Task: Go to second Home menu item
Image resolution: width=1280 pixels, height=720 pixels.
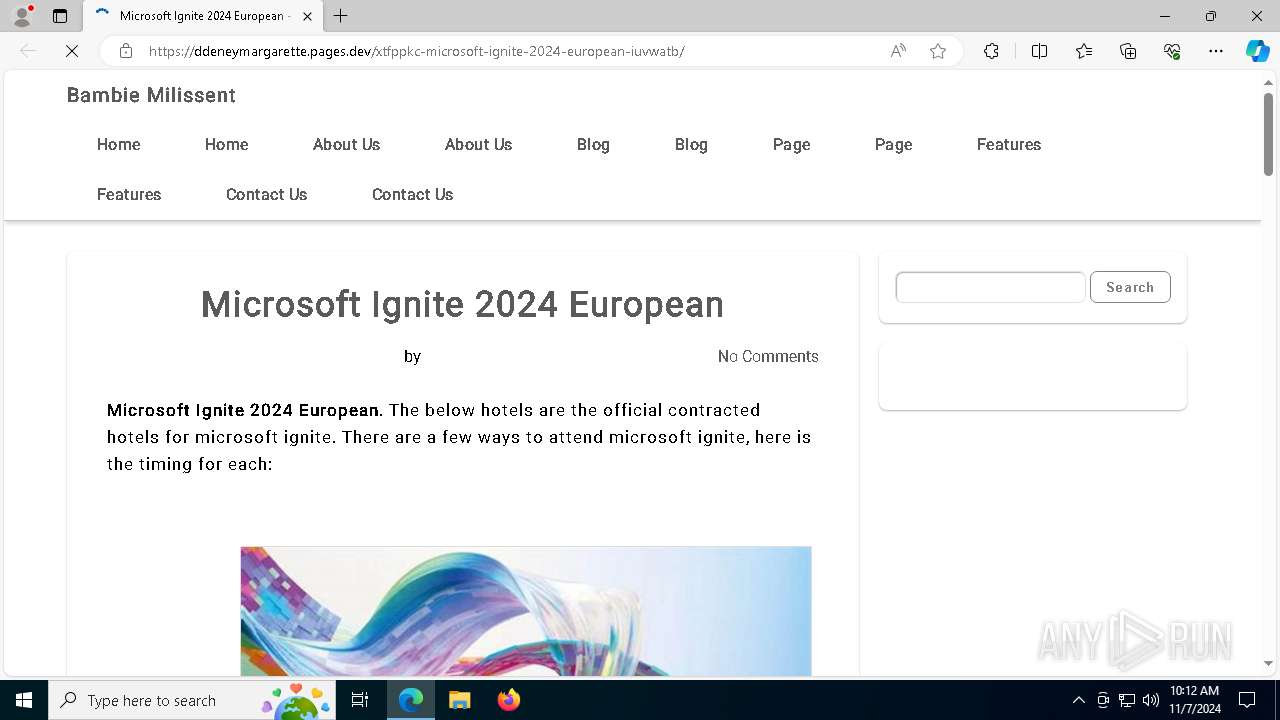Action: pos(227,144)
